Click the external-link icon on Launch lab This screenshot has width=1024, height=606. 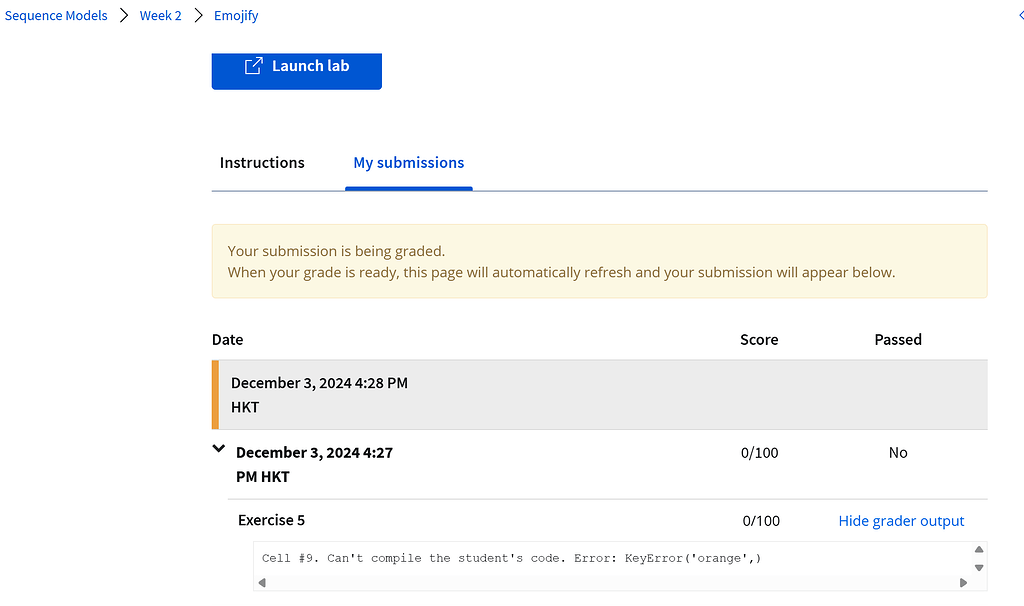[254, 66]
